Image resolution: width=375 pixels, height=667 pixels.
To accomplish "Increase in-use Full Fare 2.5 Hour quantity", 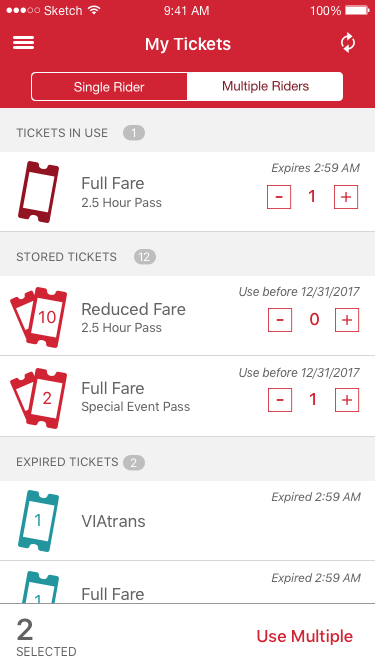I will [346, 197].
